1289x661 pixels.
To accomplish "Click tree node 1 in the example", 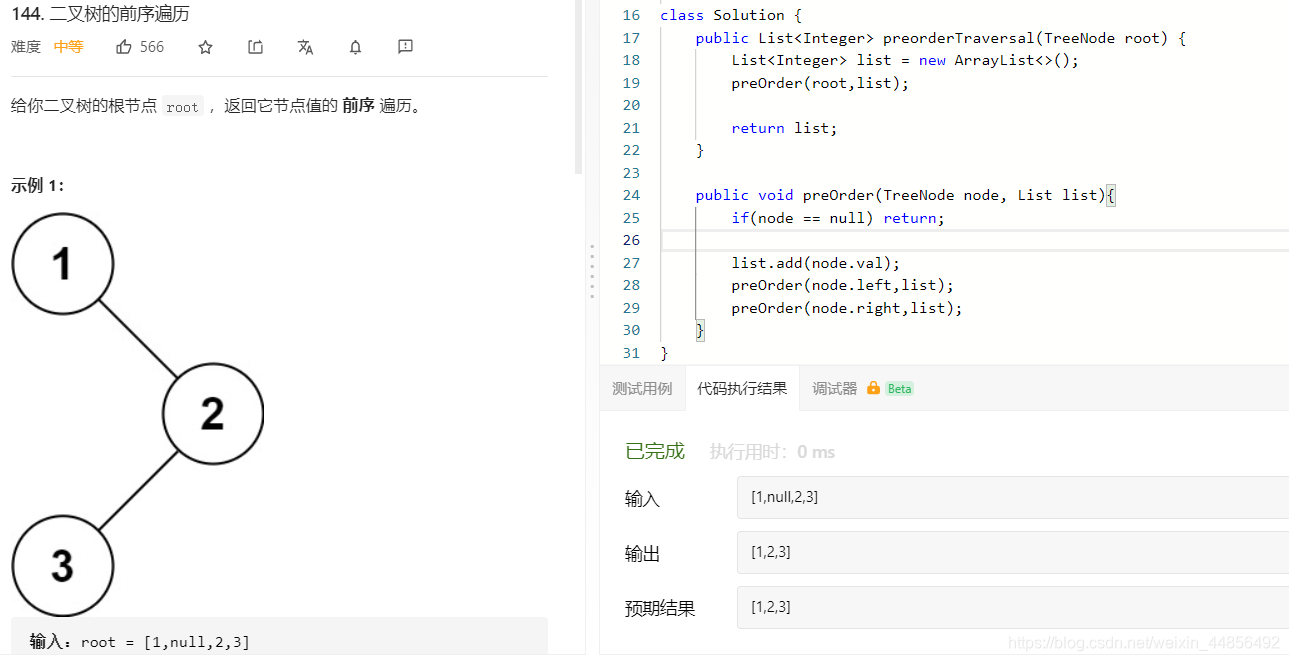I will pos(63,264).
